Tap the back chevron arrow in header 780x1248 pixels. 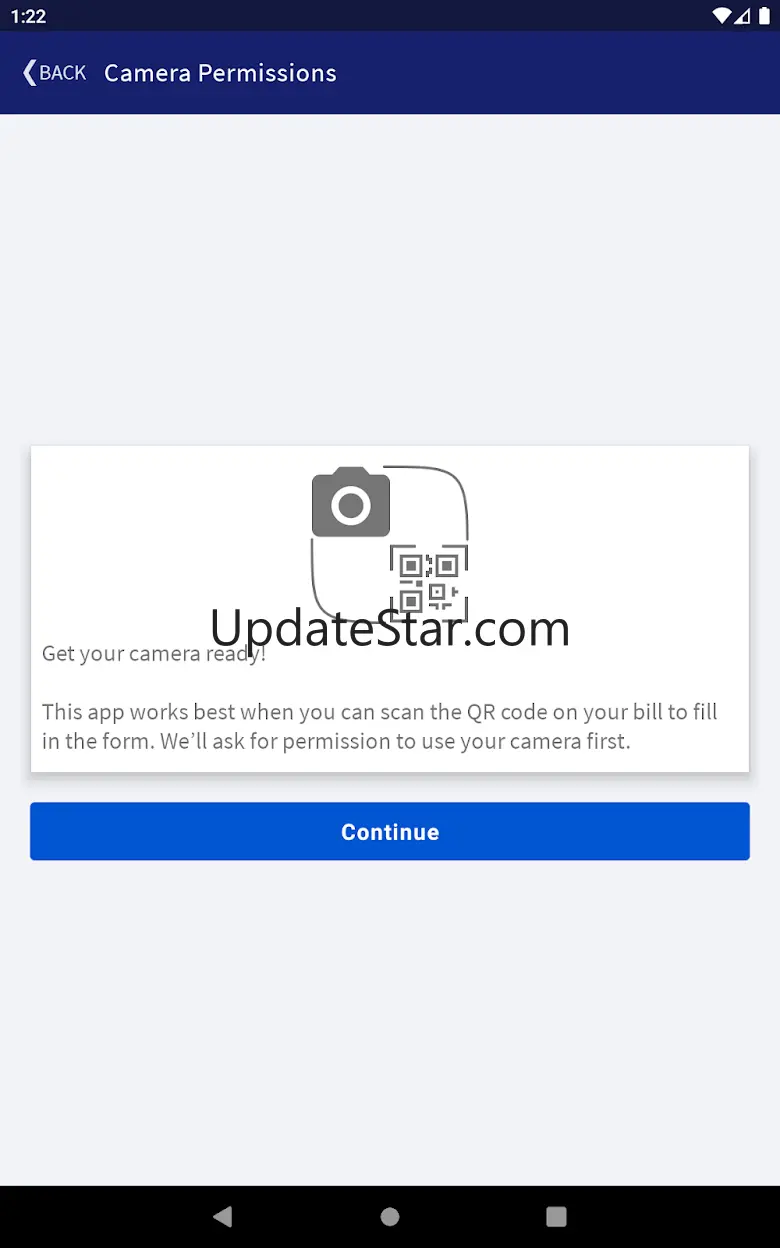(29, 72)
